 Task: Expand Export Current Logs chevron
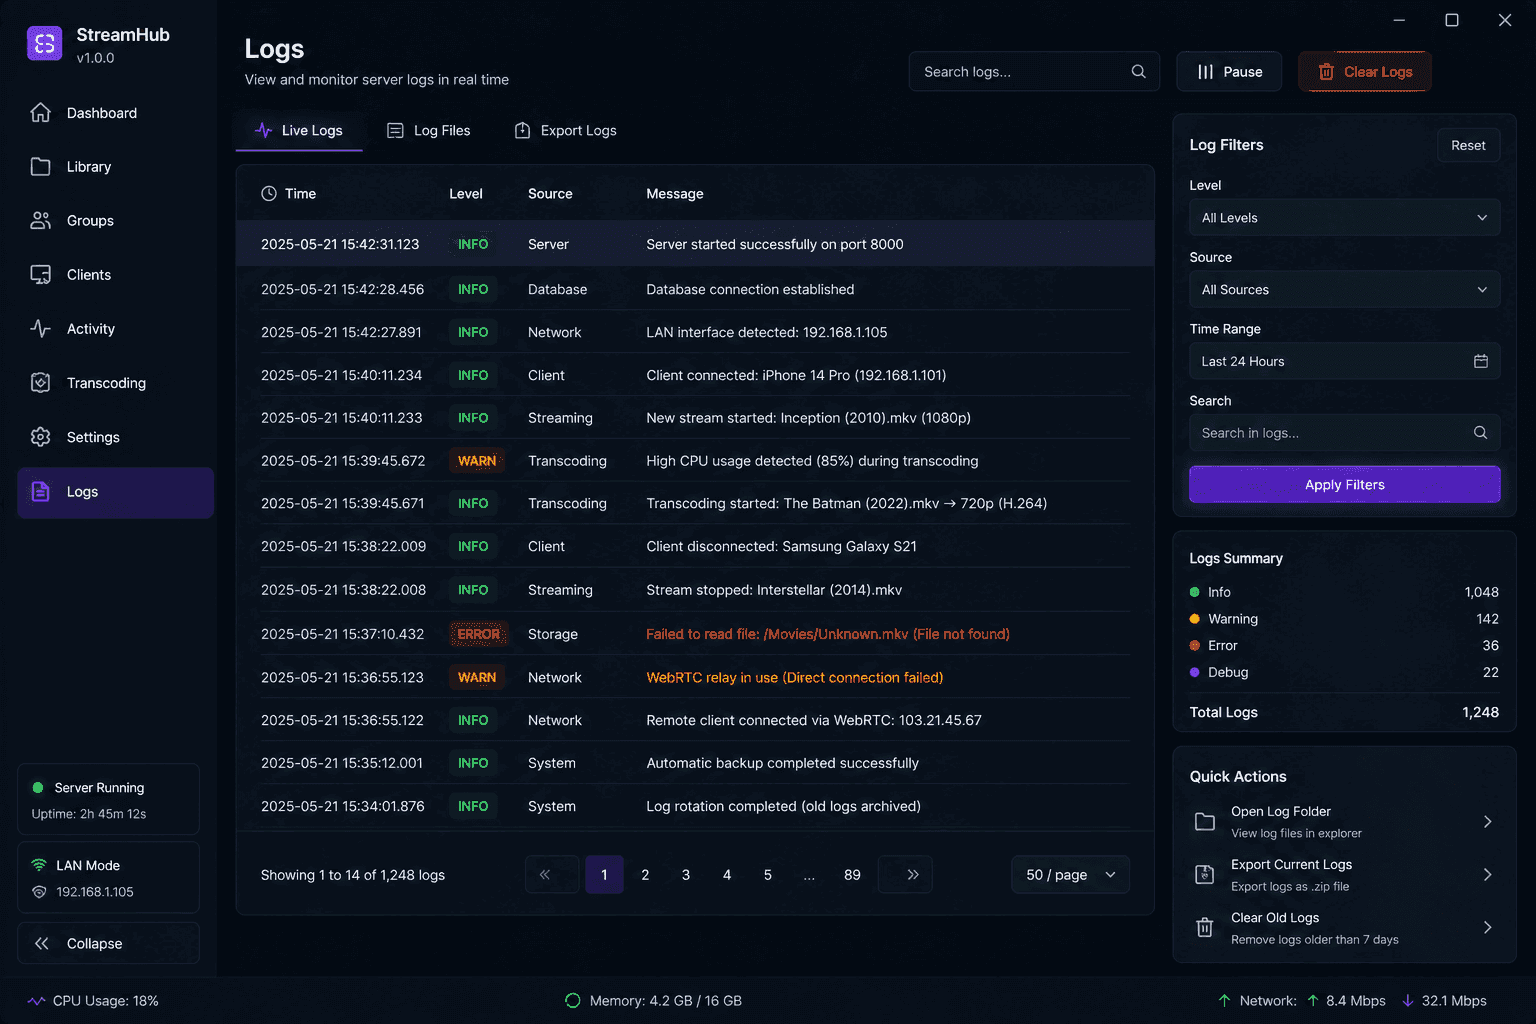click(x=1488, y=875)
